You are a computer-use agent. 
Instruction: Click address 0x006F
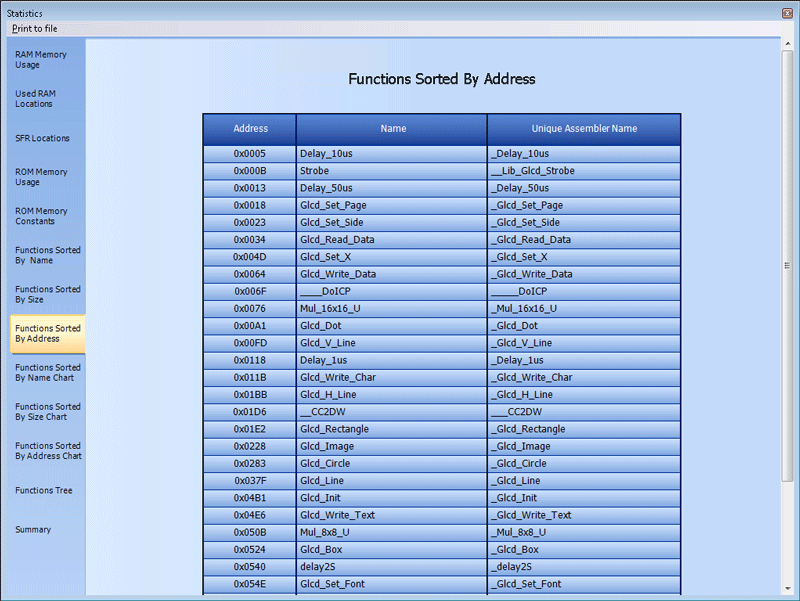[249, 291]
